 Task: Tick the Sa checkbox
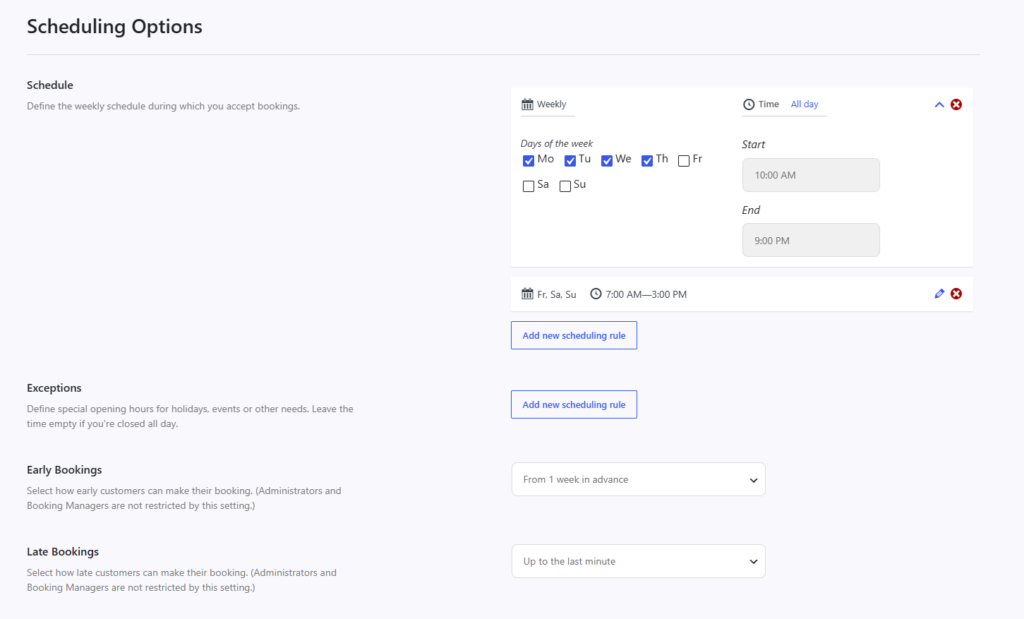click(x=528, y=186)
